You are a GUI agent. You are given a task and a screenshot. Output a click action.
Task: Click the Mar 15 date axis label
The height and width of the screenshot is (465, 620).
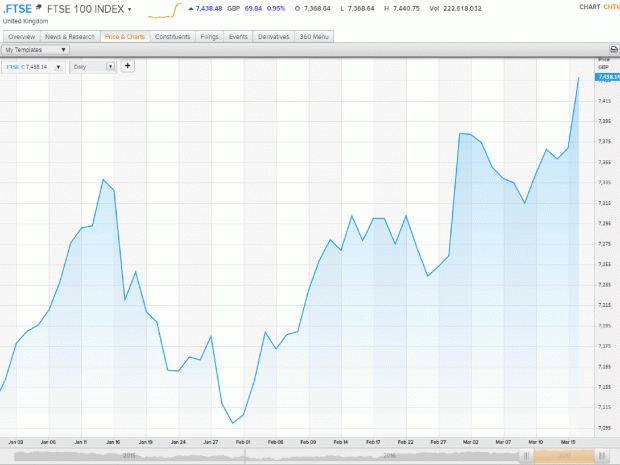[x=568, y=442]
